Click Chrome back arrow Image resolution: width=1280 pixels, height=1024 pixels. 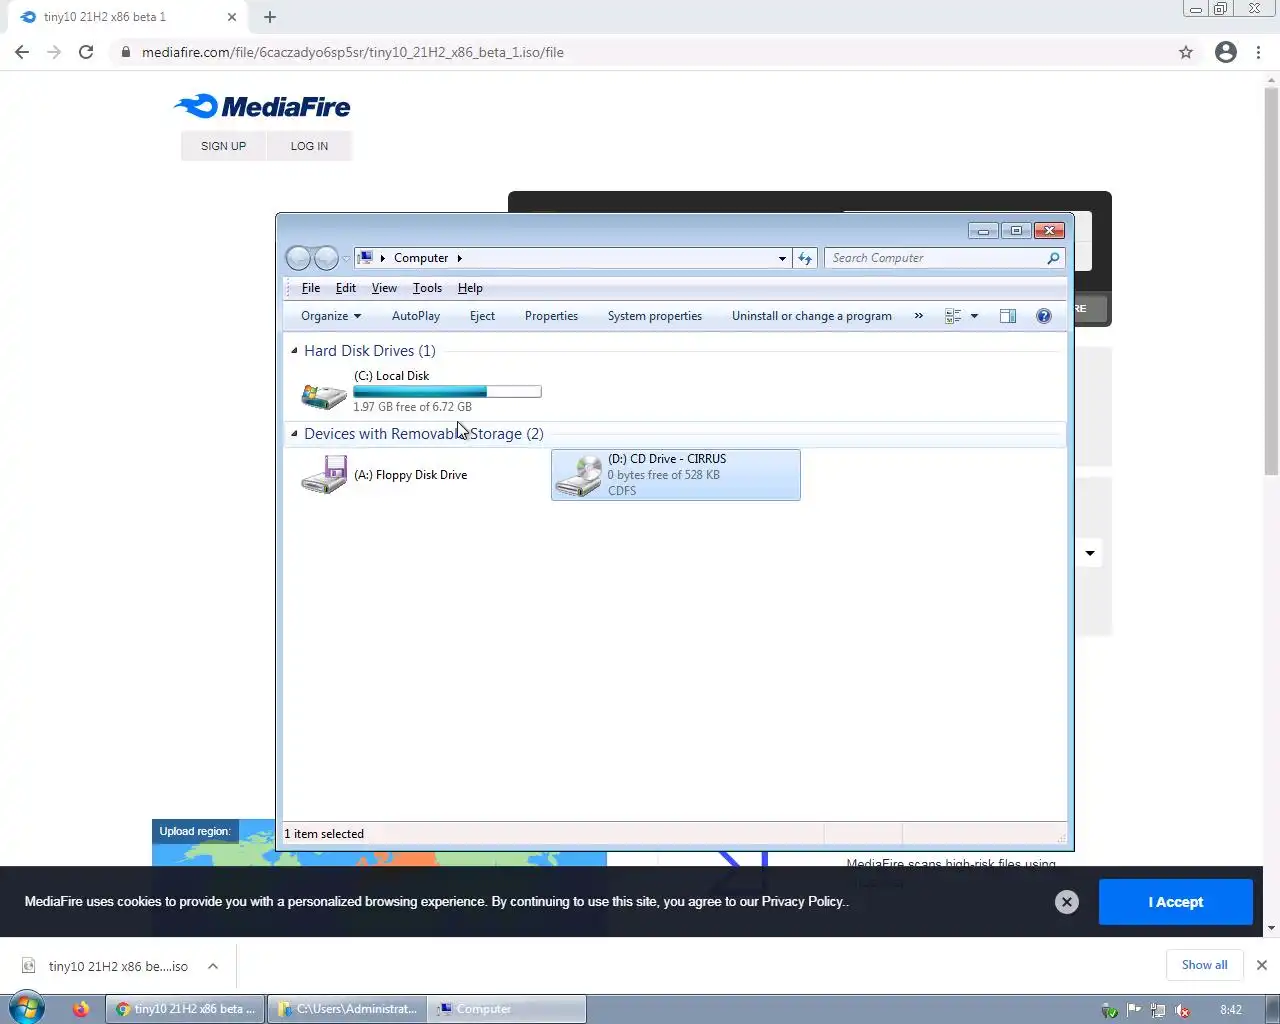pos(22,52)
